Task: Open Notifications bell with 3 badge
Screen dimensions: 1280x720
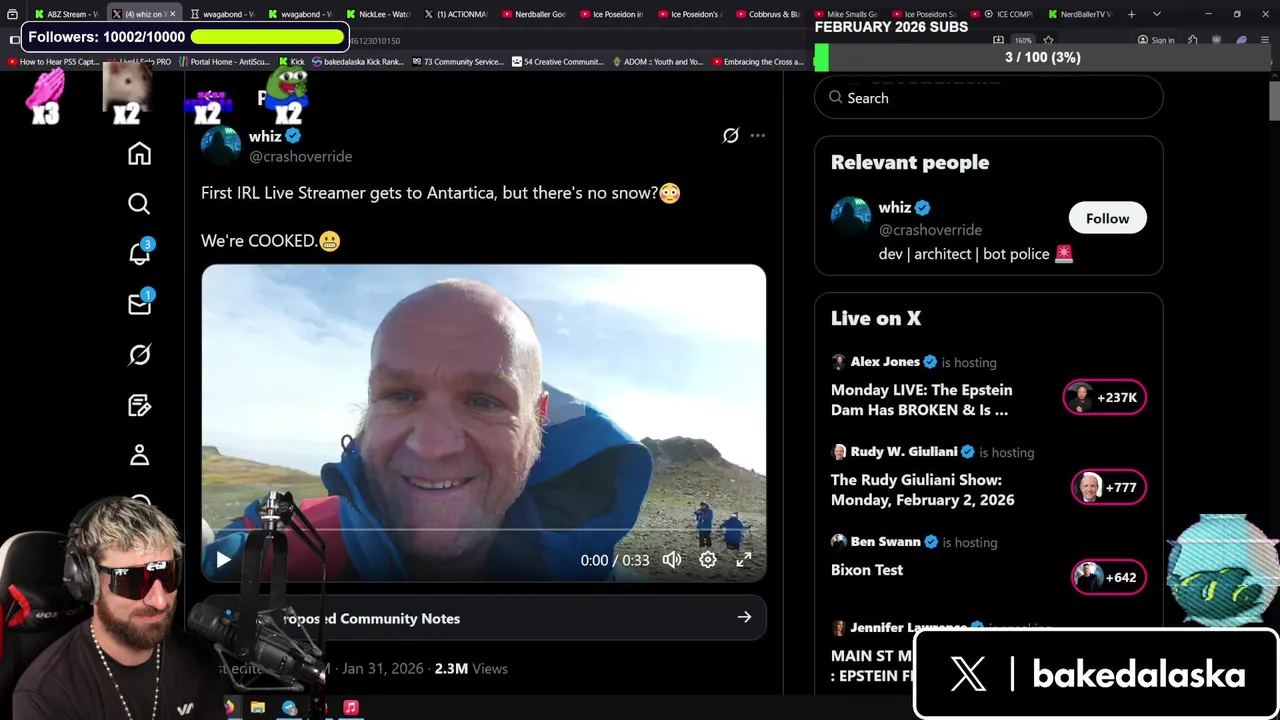Action: tap(139, 253)
